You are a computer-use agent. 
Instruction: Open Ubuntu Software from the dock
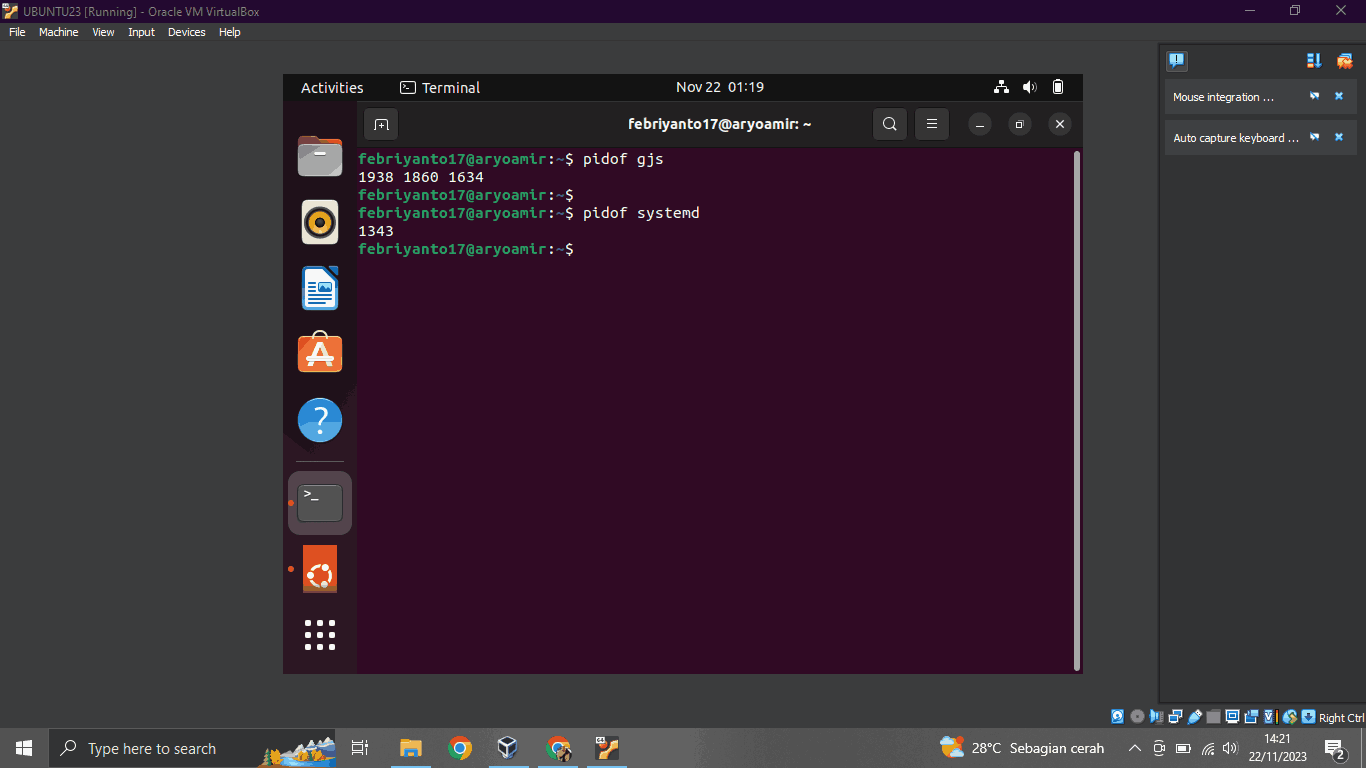(320, 353)
